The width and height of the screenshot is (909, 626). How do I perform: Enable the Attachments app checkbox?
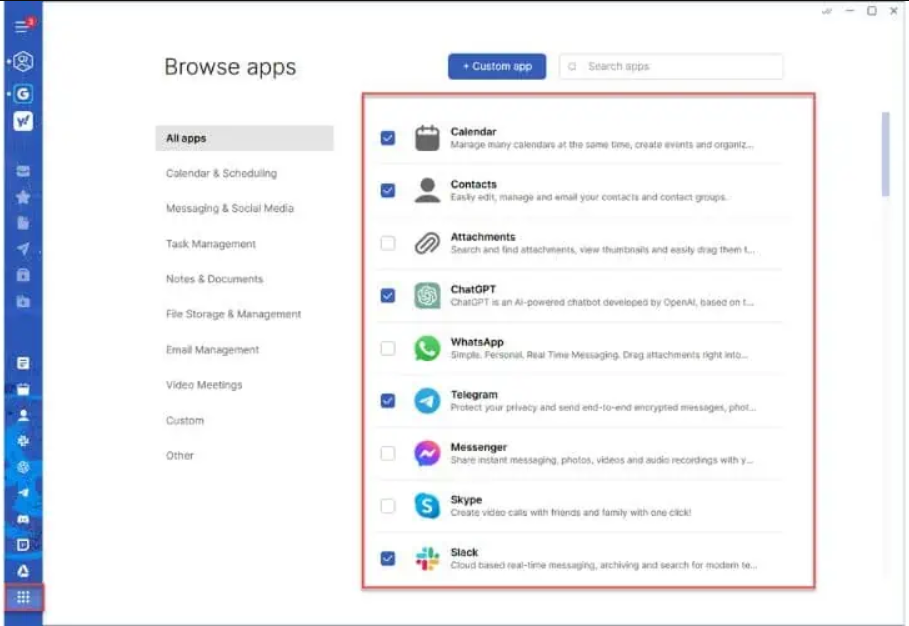[388, 243]
